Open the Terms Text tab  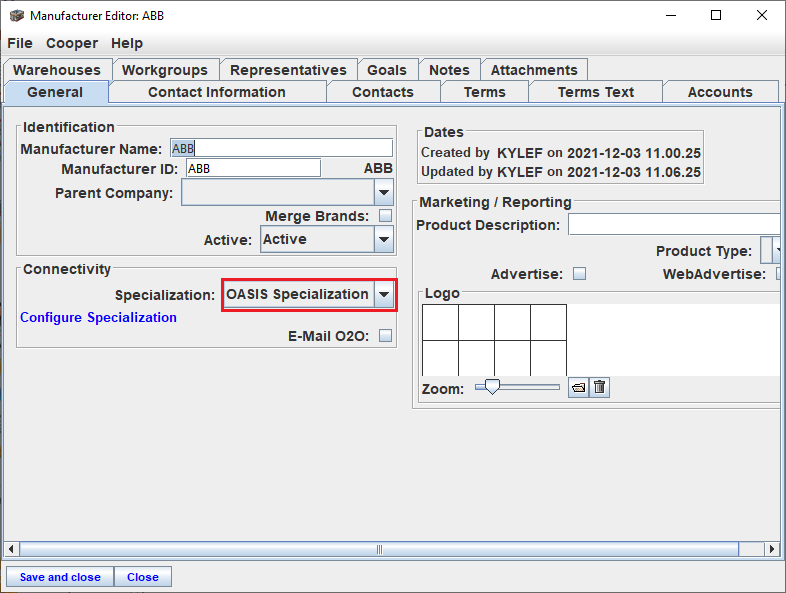[x=596, y=92]
